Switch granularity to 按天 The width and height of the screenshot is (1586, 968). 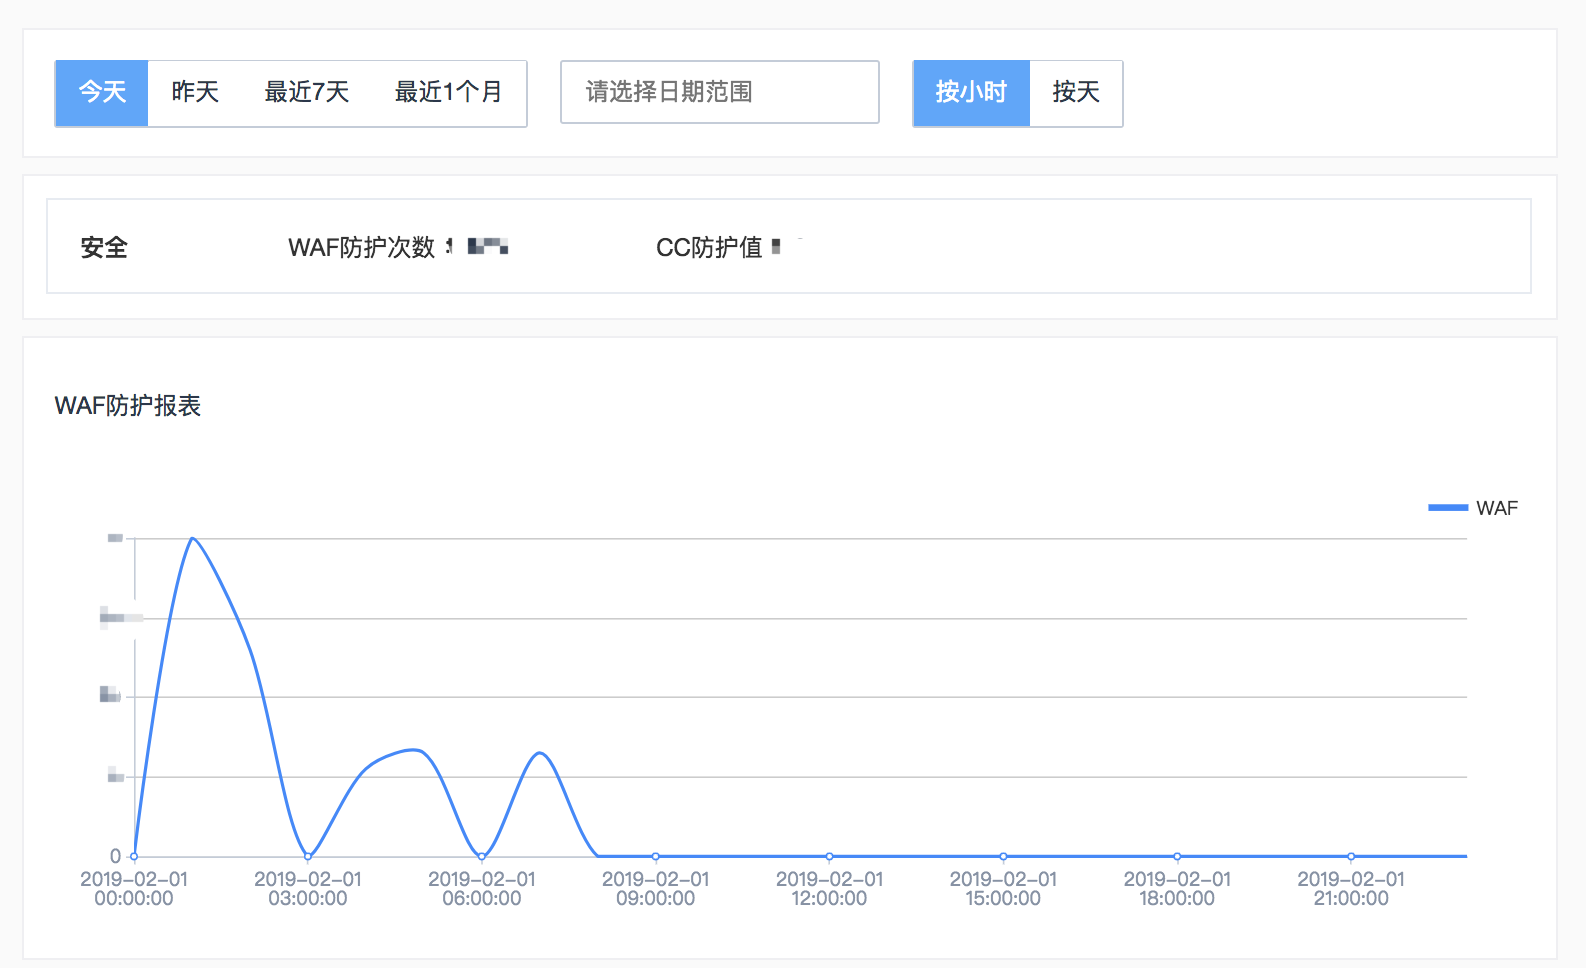tap(1076, 93)
